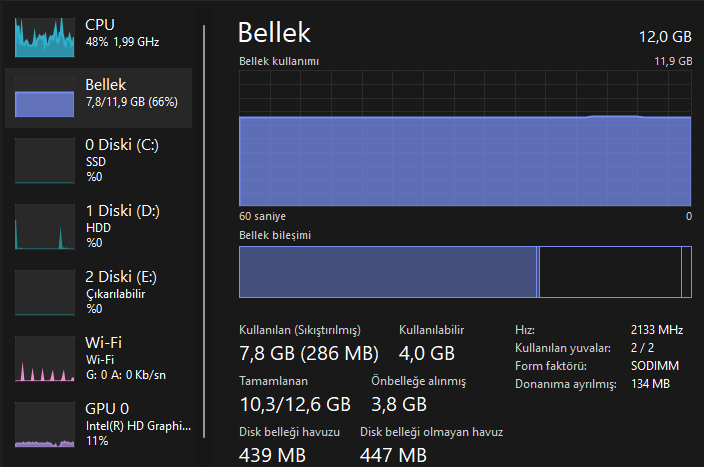Click the Kullanılan (Sıkıştırılmış) 7,8 GB value
Screen dimensions: 704x467
pyautogui.click(x=308, y=353)
